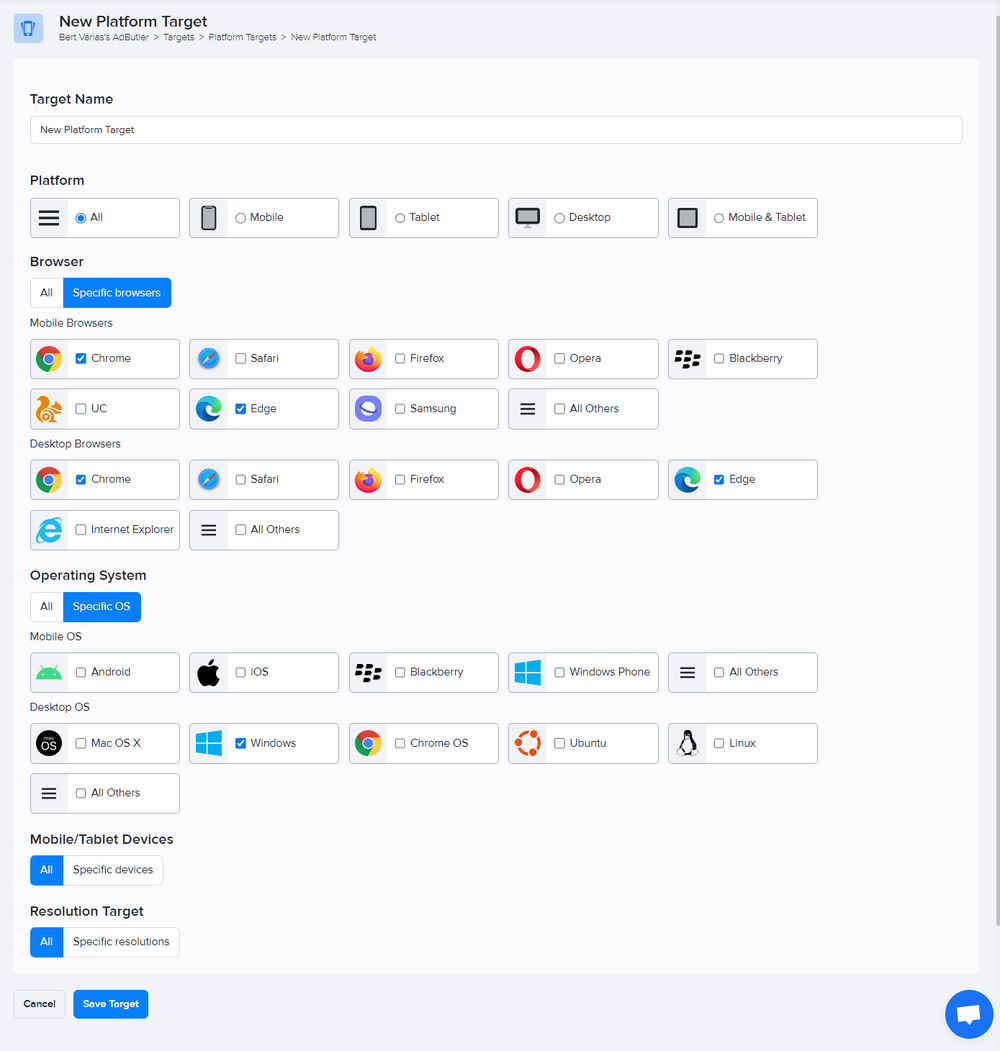
Task: Select the Specific OS tab
Action: pyautogui.click(x=102, y=607)
